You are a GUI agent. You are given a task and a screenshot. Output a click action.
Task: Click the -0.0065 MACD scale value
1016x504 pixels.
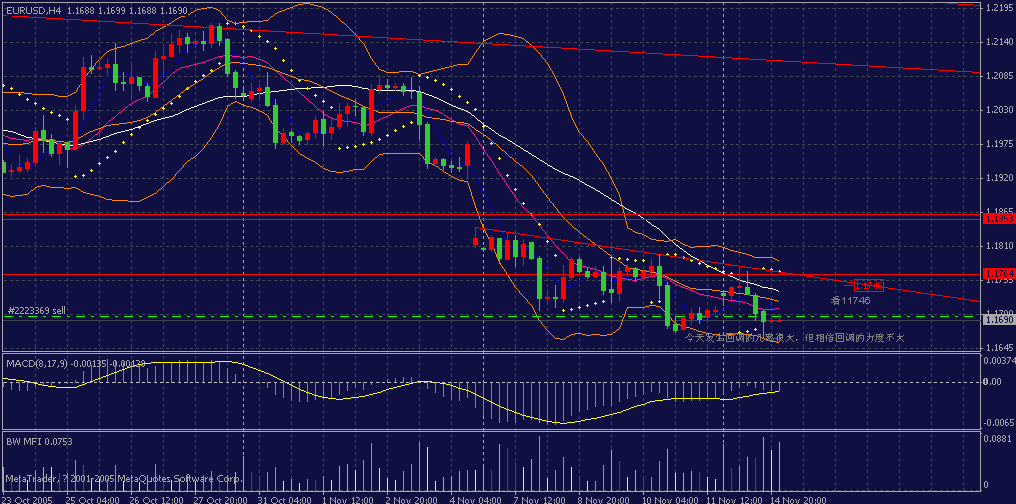(999, 422)
